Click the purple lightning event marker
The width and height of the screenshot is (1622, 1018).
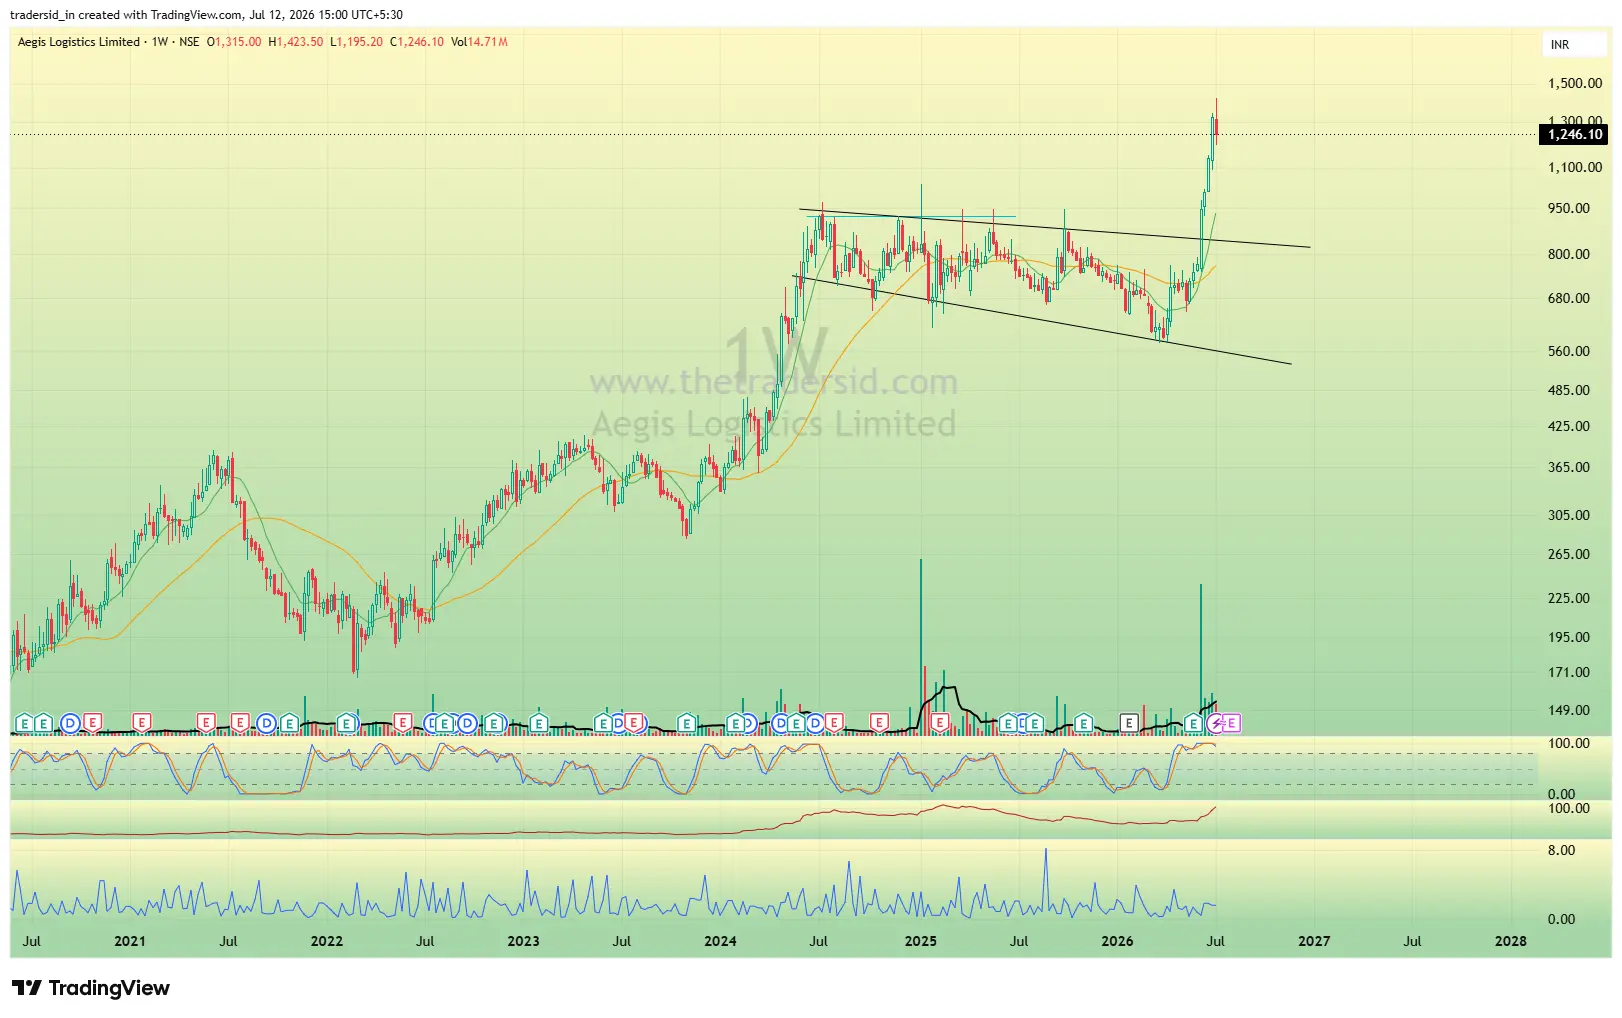point(1215,722)
